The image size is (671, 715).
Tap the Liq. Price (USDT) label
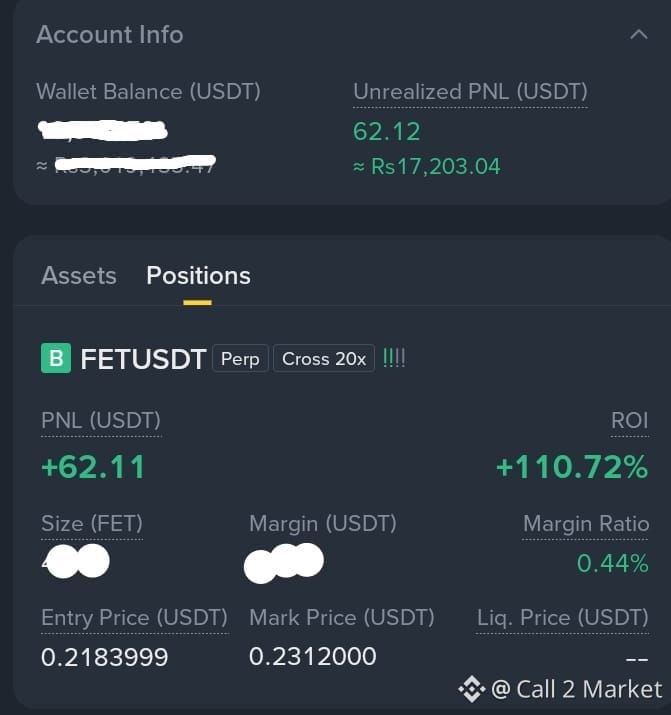563,618
